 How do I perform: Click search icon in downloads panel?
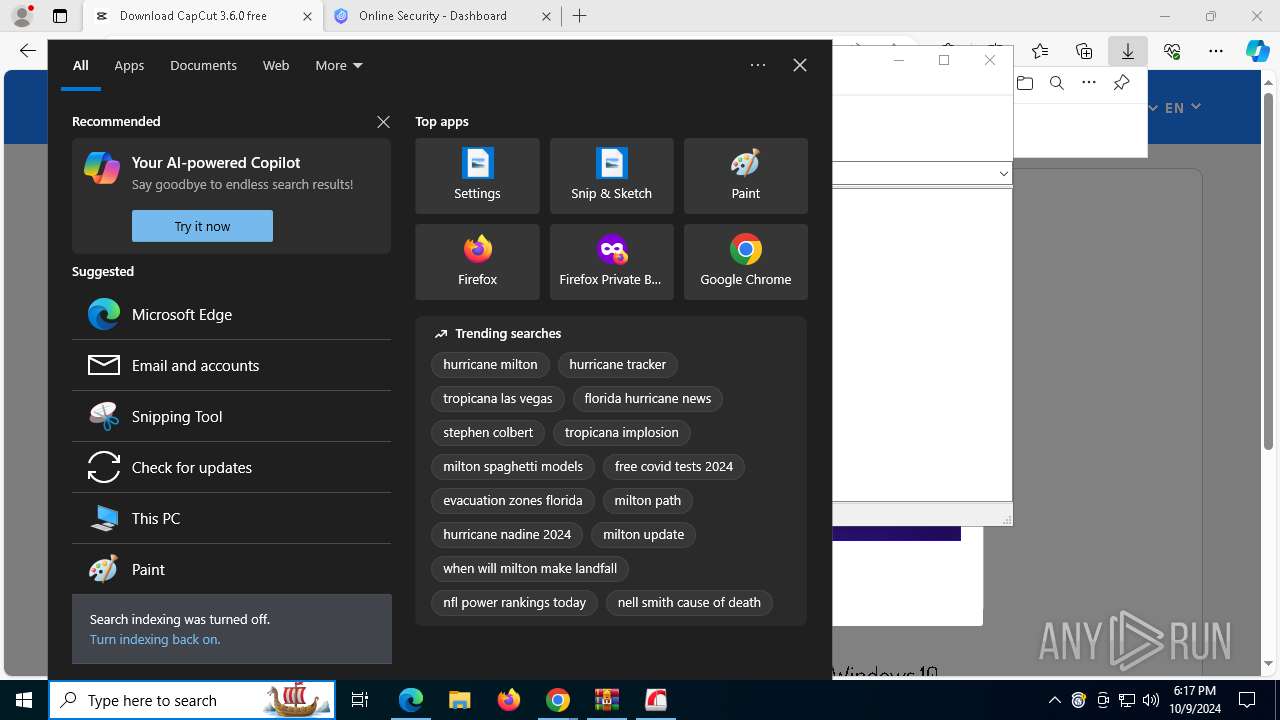point(1056,83)
